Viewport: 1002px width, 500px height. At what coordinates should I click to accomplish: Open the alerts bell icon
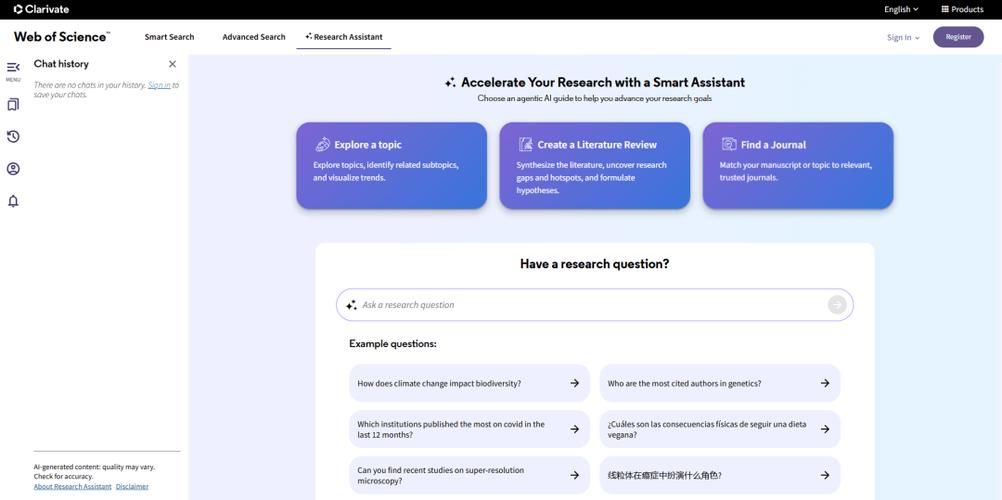click(x=13, y=201)
